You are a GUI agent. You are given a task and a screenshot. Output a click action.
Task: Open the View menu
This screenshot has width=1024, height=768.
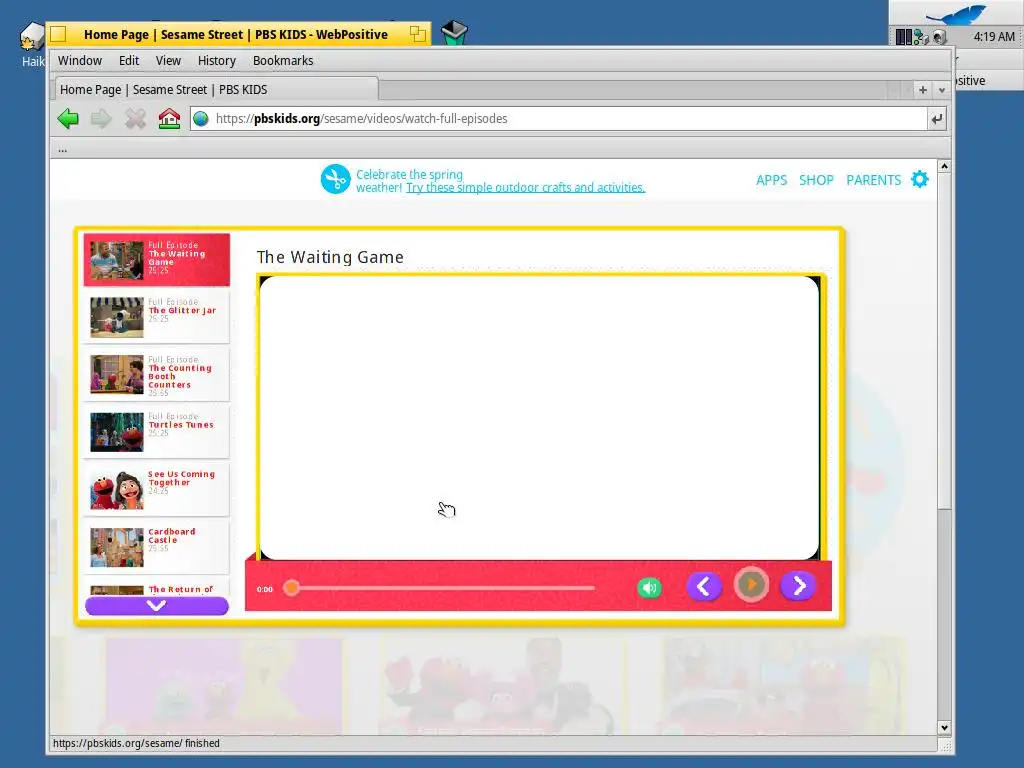click(x=168, y=61)
